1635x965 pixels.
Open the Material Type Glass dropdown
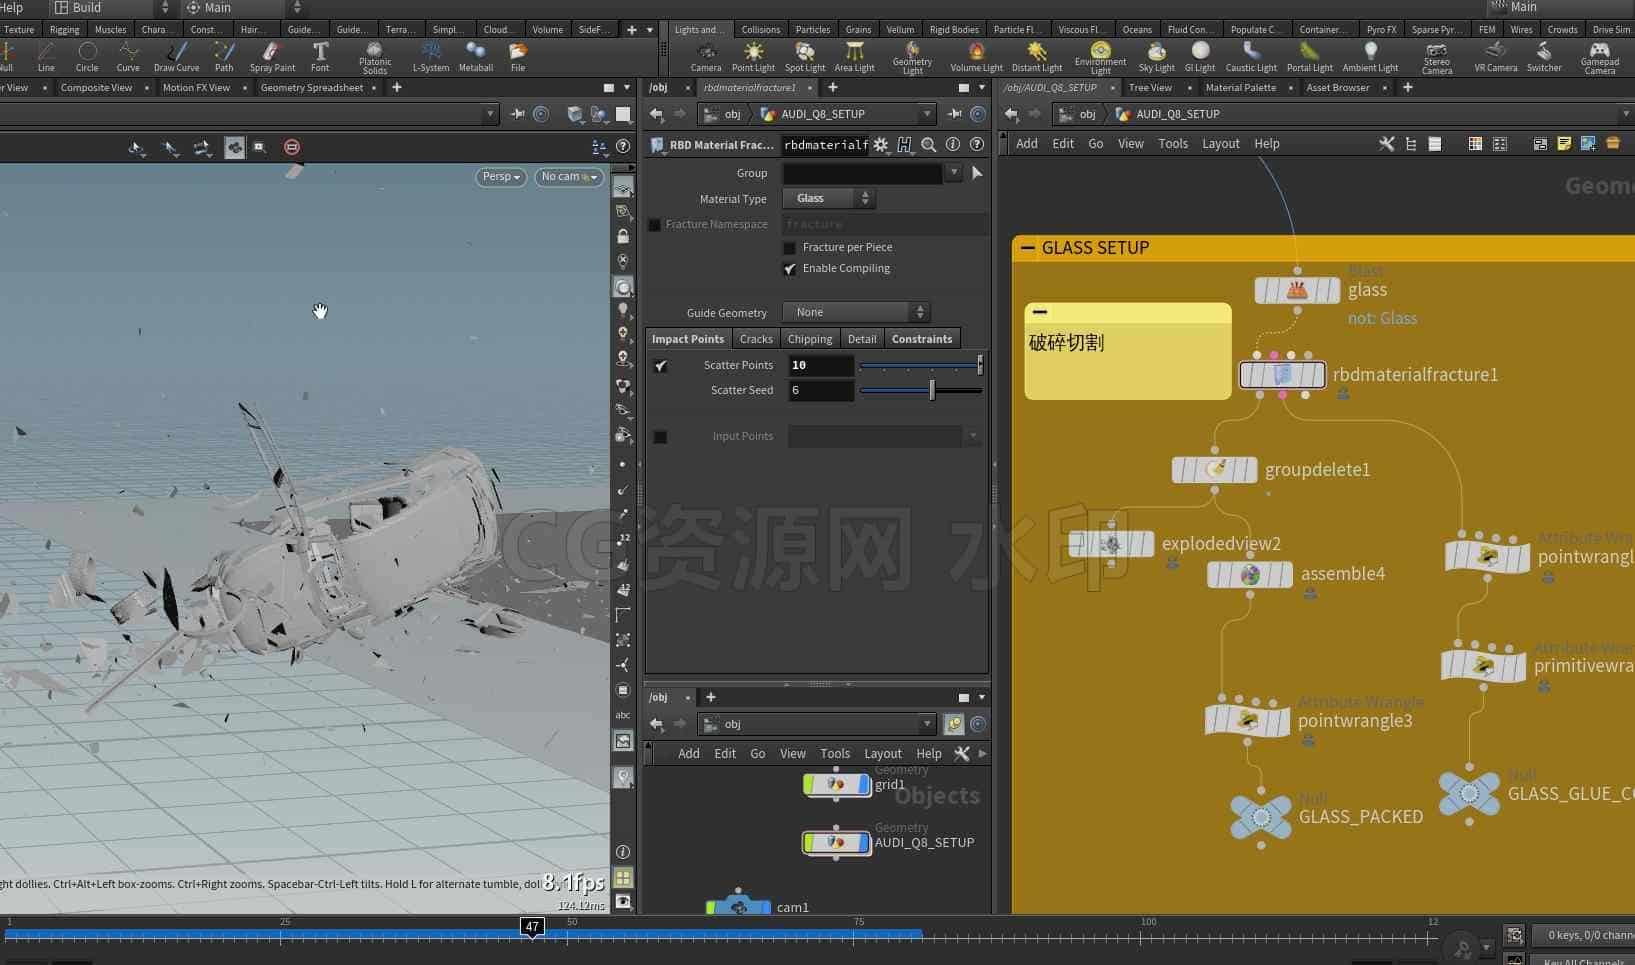tap(829, 199)
